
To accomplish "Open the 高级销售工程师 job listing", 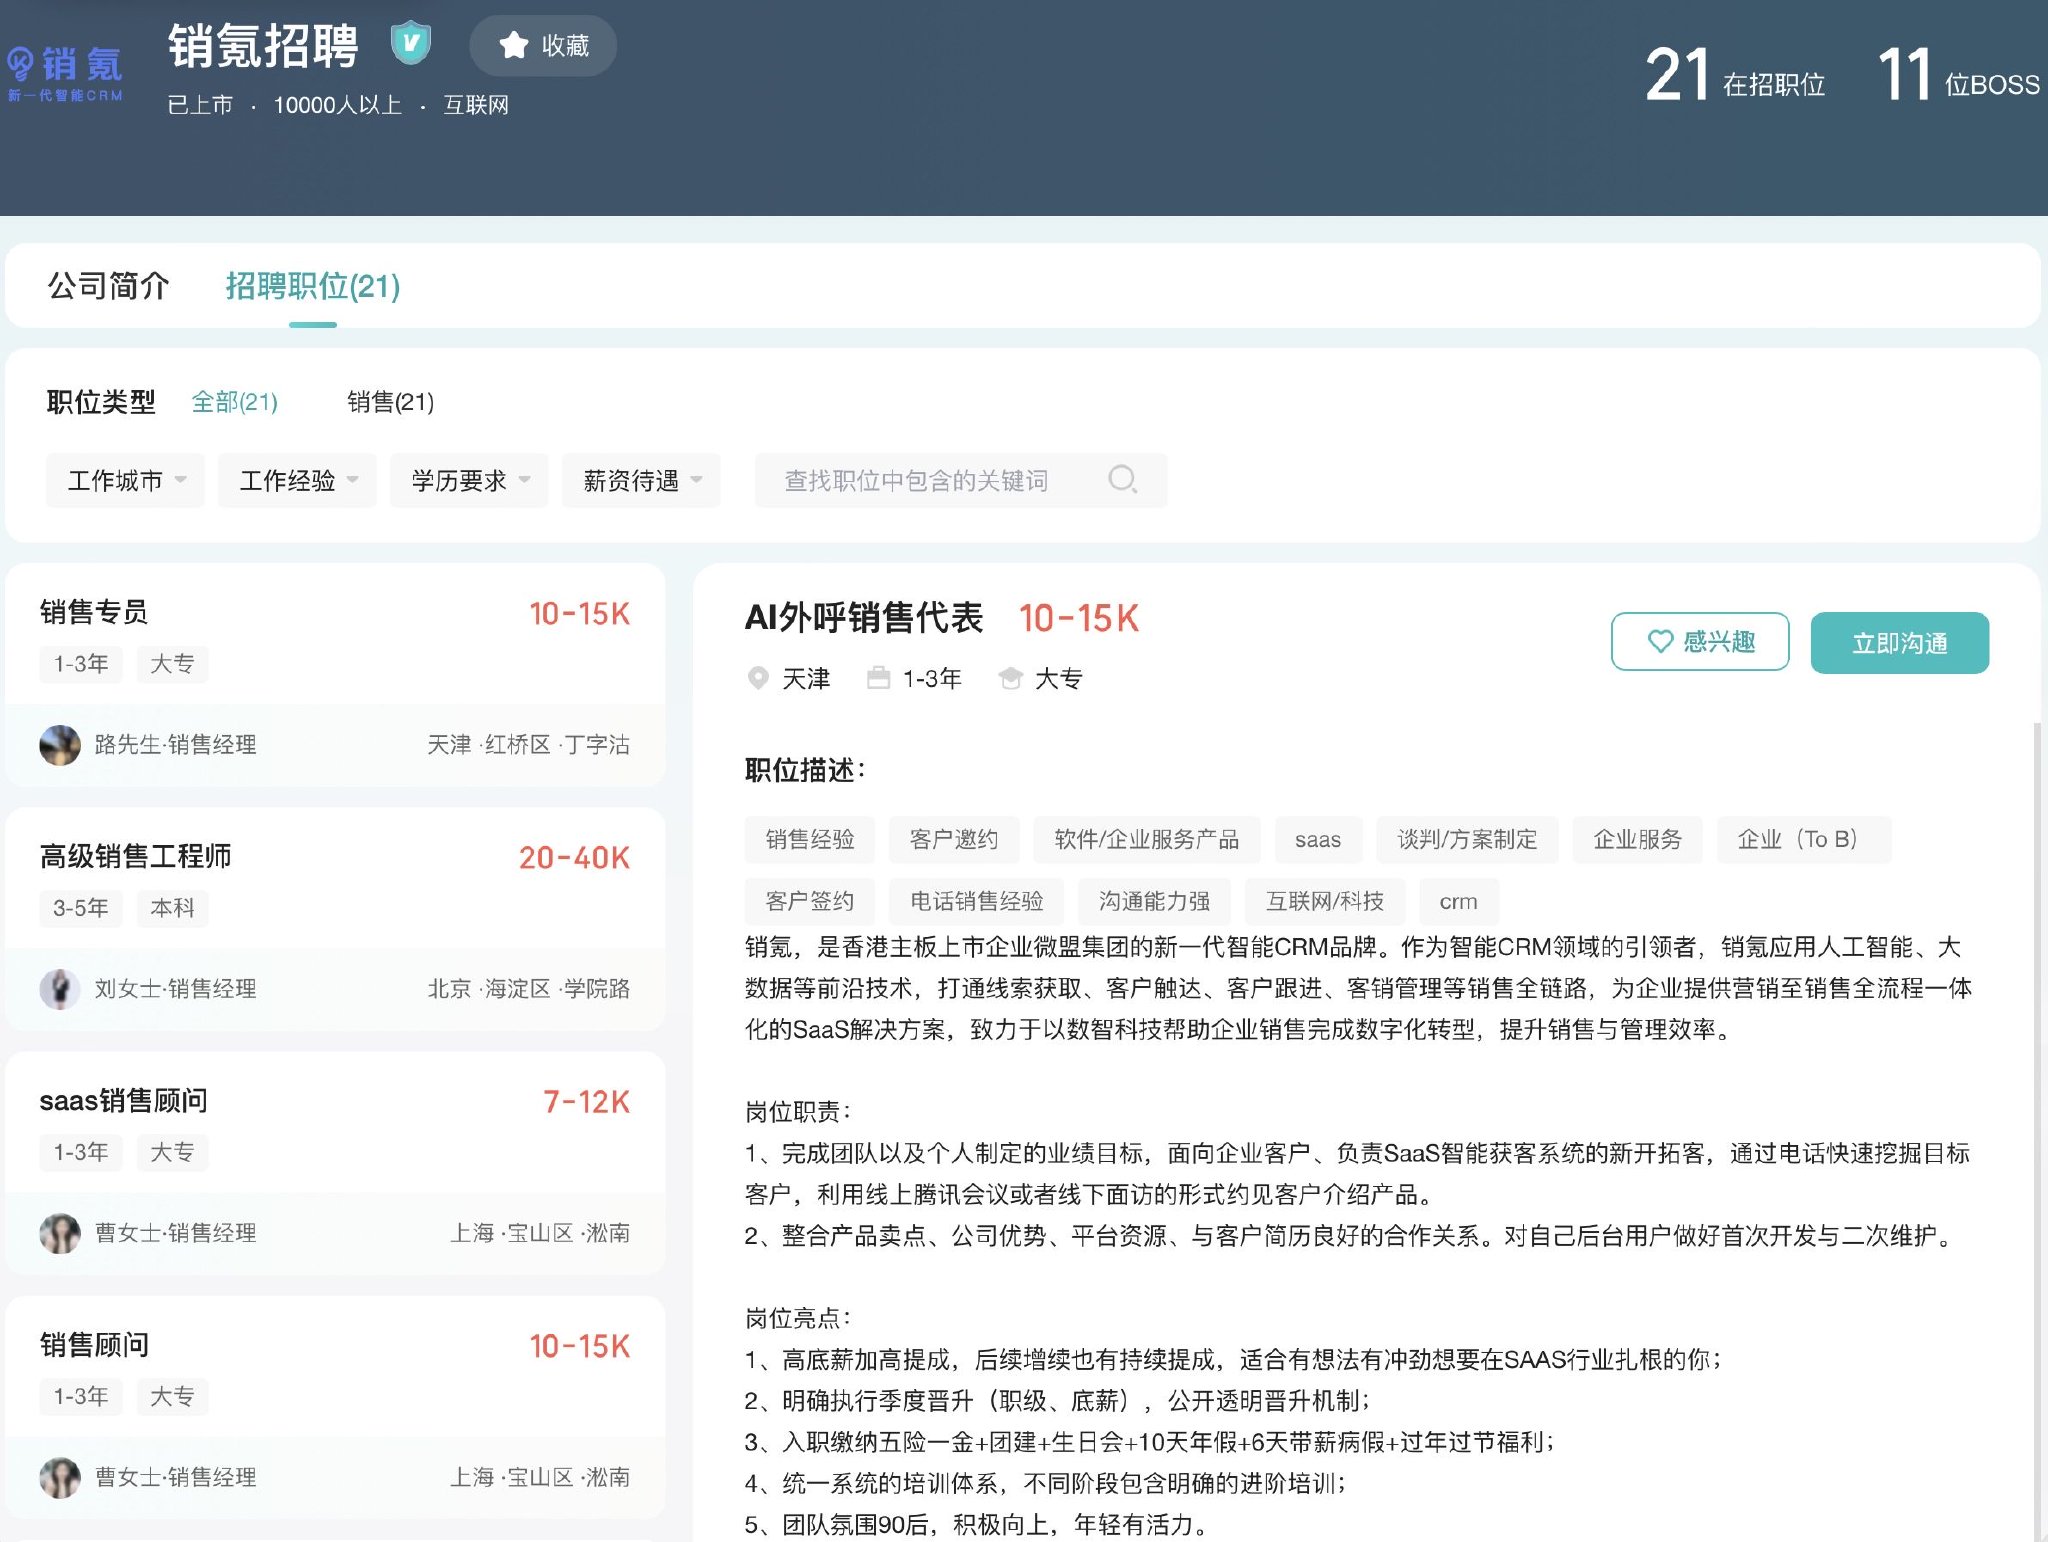I will click(x=136, y=856).
